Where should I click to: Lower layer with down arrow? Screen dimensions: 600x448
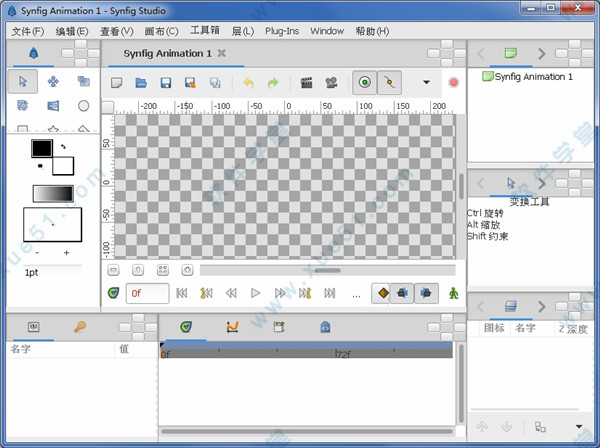point(507,426)
